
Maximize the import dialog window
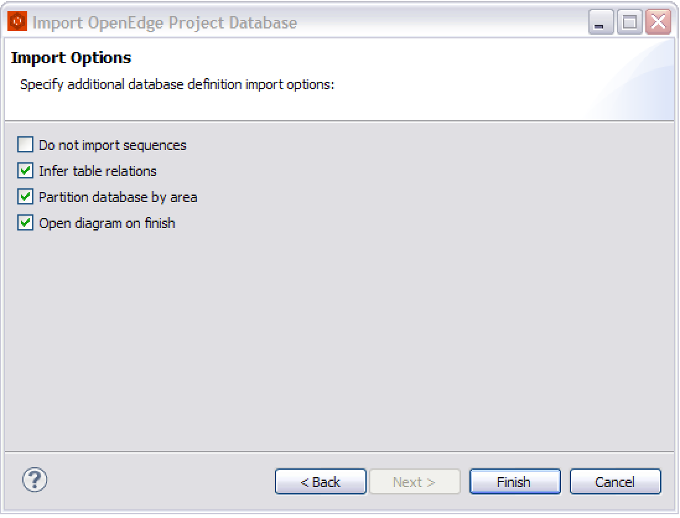[629, 23]
